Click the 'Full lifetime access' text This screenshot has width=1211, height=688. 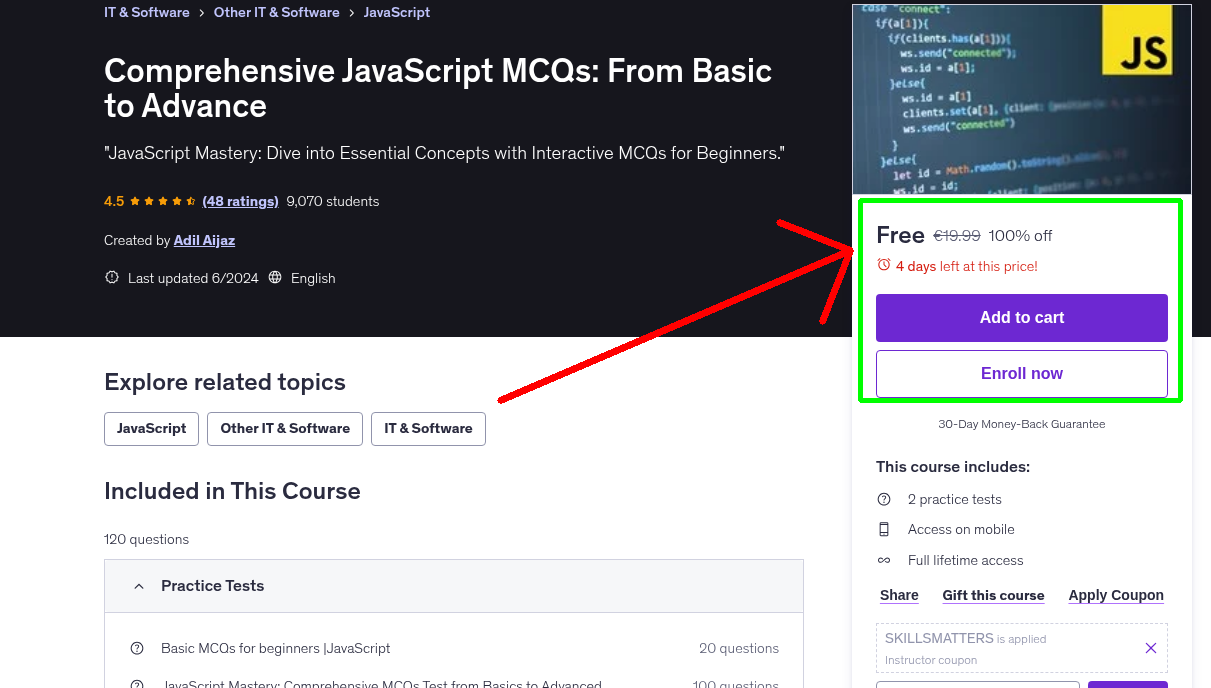coord(966,560)
